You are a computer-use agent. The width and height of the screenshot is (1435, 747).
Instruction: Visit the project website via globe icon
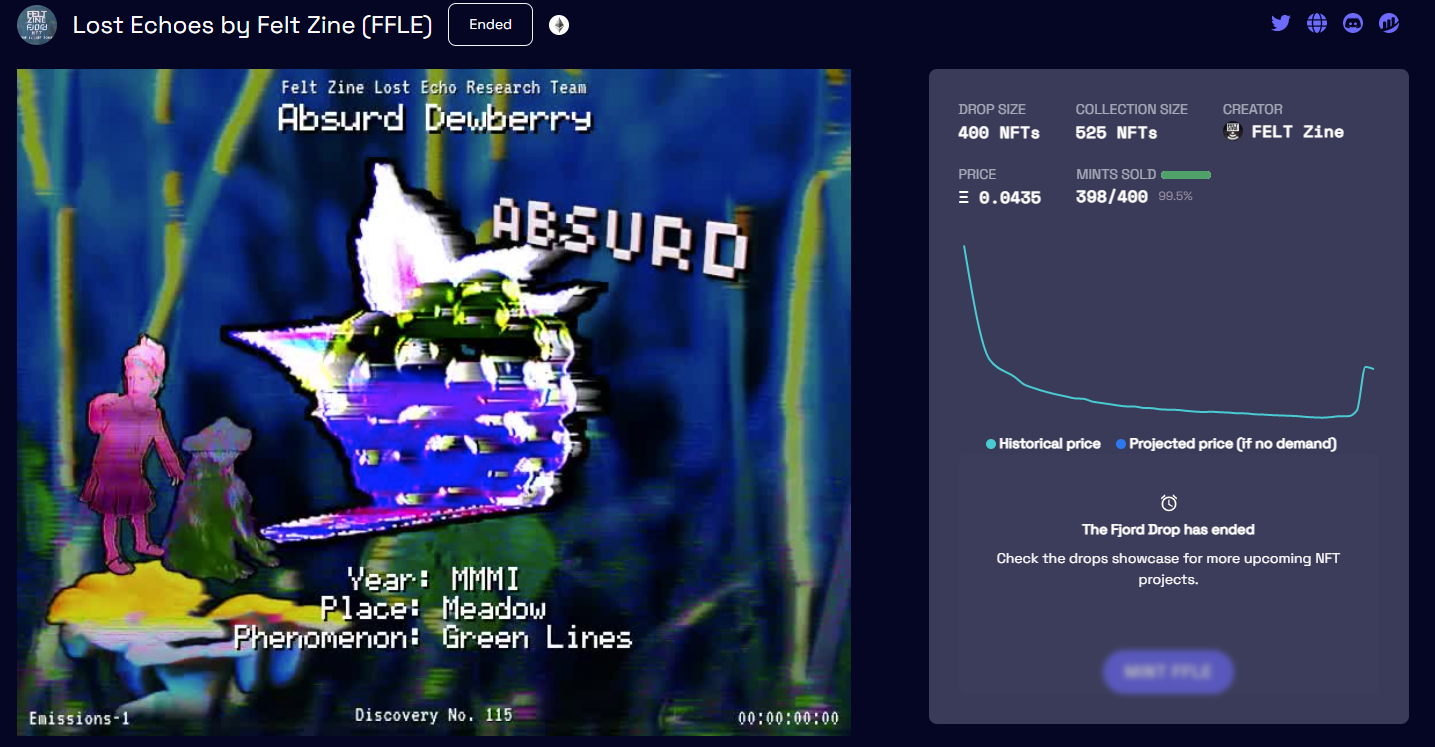point(1317,23)
